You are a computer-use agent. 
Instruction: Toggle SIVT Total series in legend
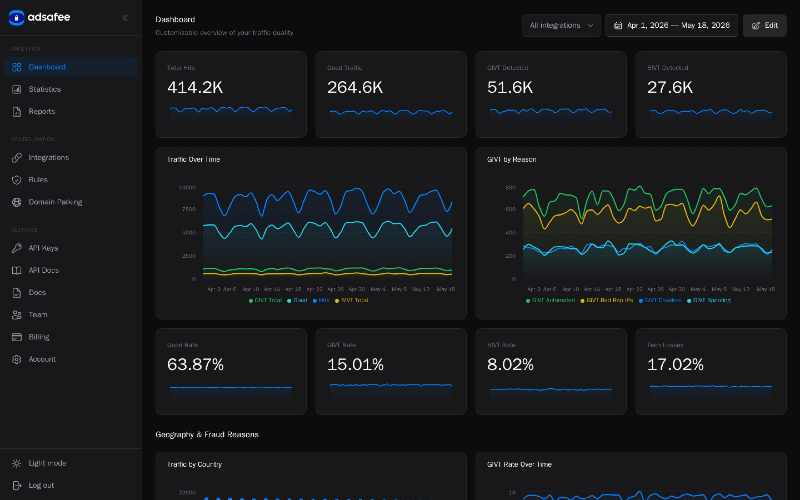click(x=352, y=301)
